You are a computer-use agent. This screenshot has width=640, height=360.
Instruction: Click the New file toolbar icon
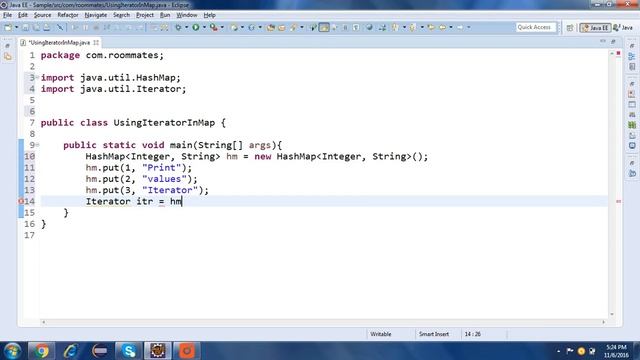pyautogui.click(x=8, y=27)
